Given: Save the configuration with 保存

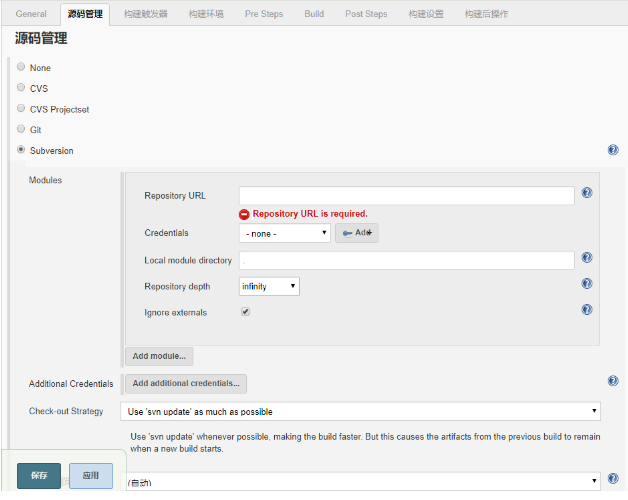Looking at the screenshot, I should tap(39, 476).
